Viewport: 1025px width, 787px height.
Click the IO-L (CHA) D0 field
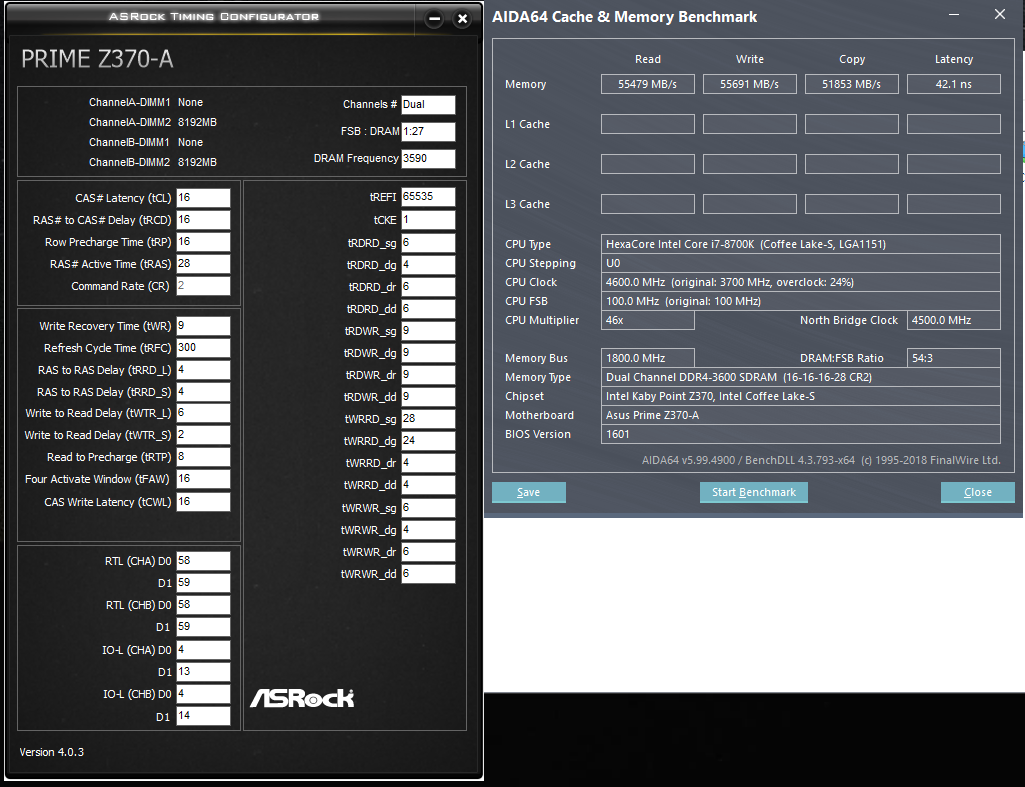point(203,650)
